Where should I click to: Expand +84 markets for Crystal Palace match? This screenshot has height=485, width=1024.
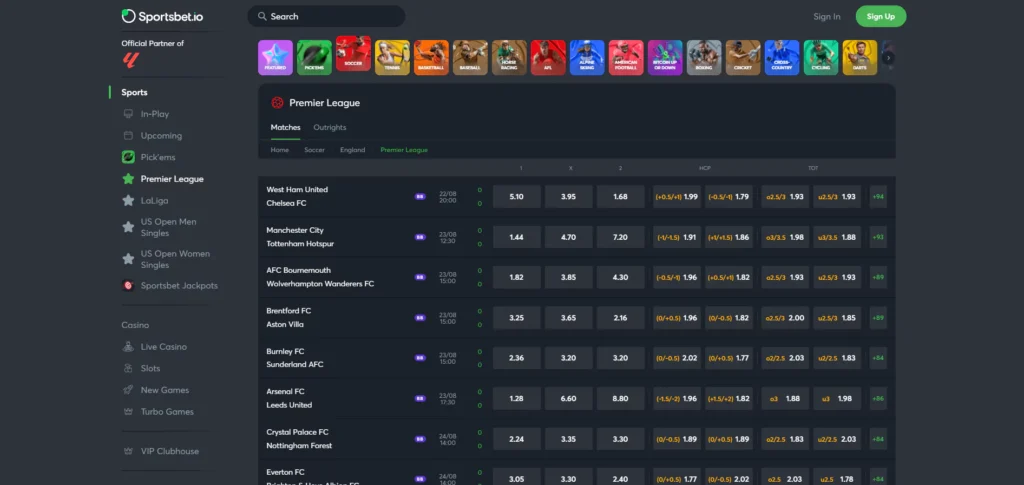878,439
